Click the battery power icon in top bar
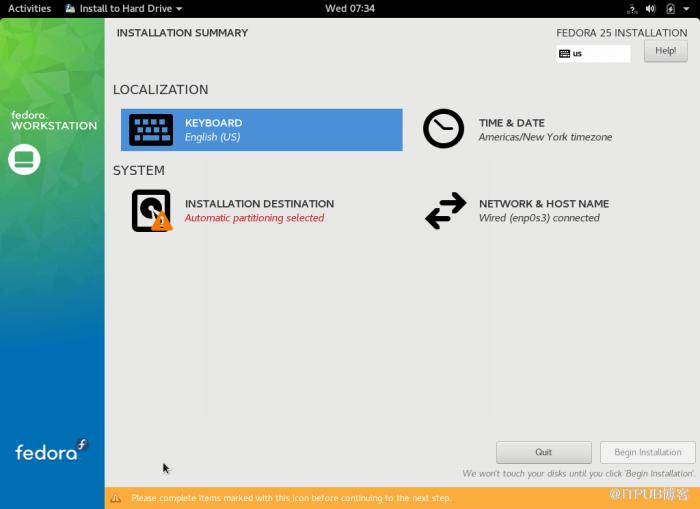The height and width of the screenshot is (509, 700). pyautogui.click(x=670, y=8)
